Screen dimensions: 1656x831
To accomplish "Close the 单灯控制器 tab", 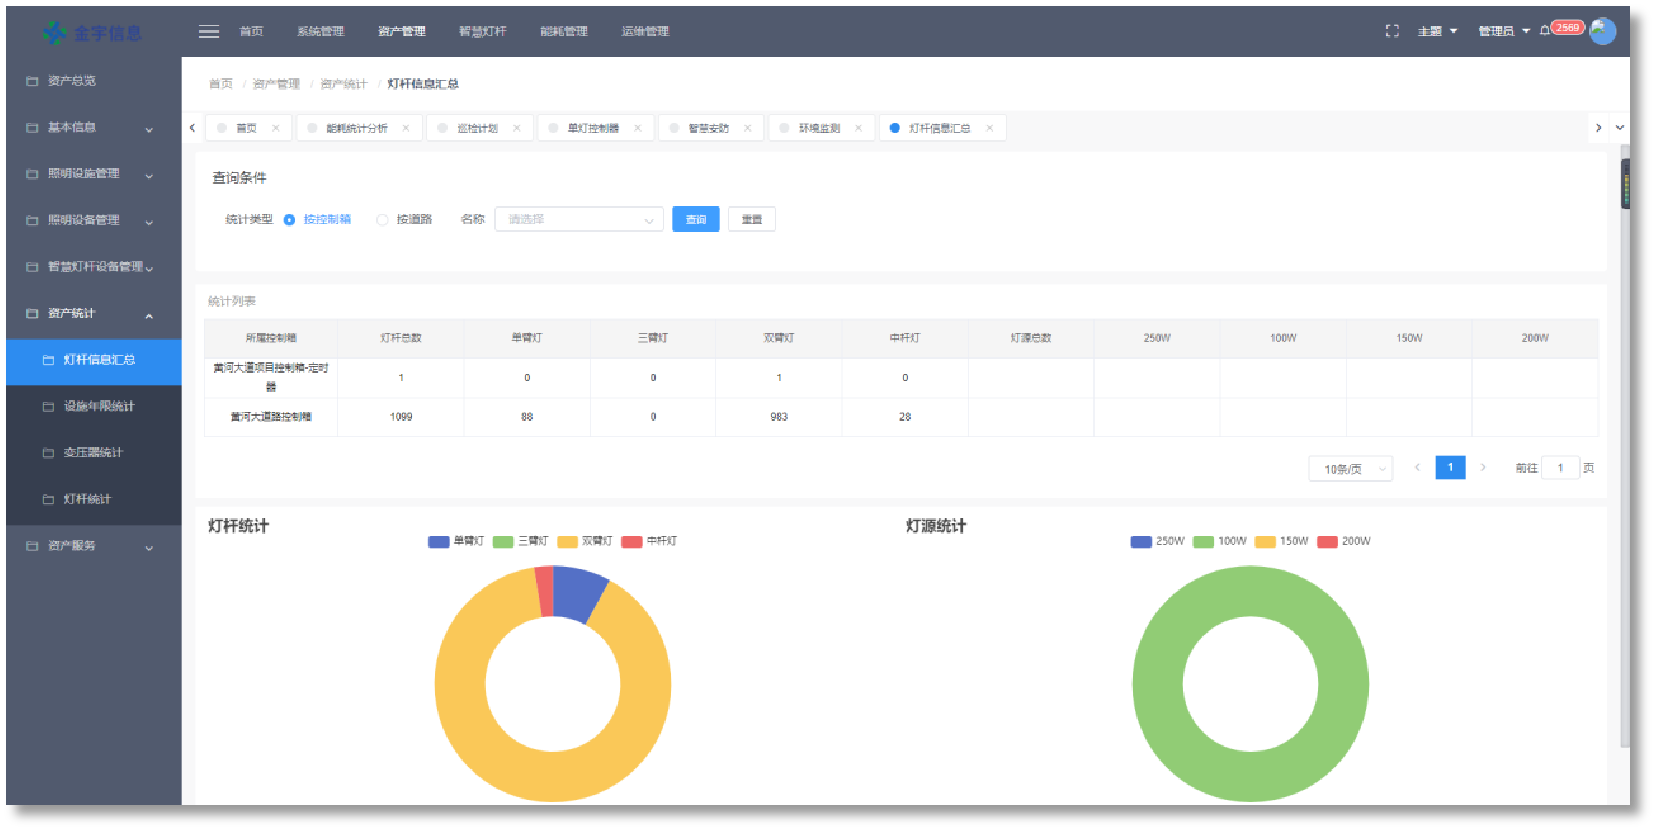I will click(x=638, y=128).
